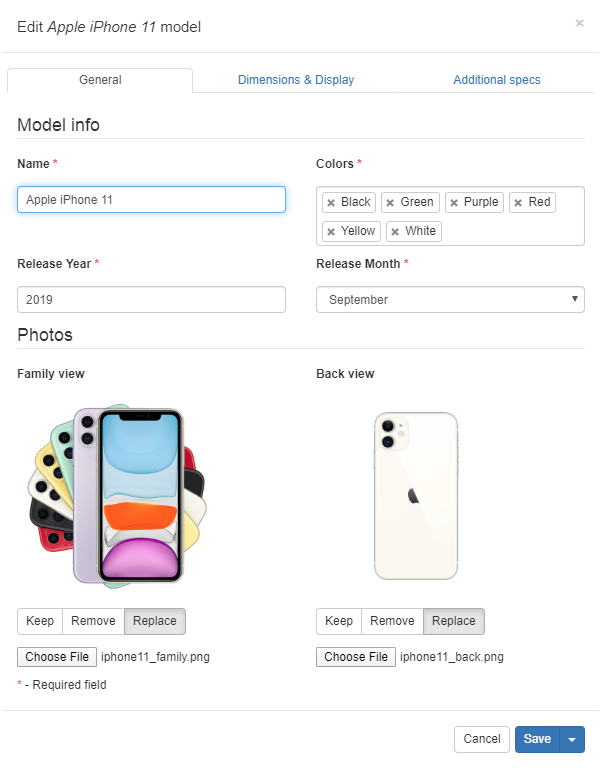Select Replace for Back view photo
The image size is (602, 770).
[x=453, y=621]
